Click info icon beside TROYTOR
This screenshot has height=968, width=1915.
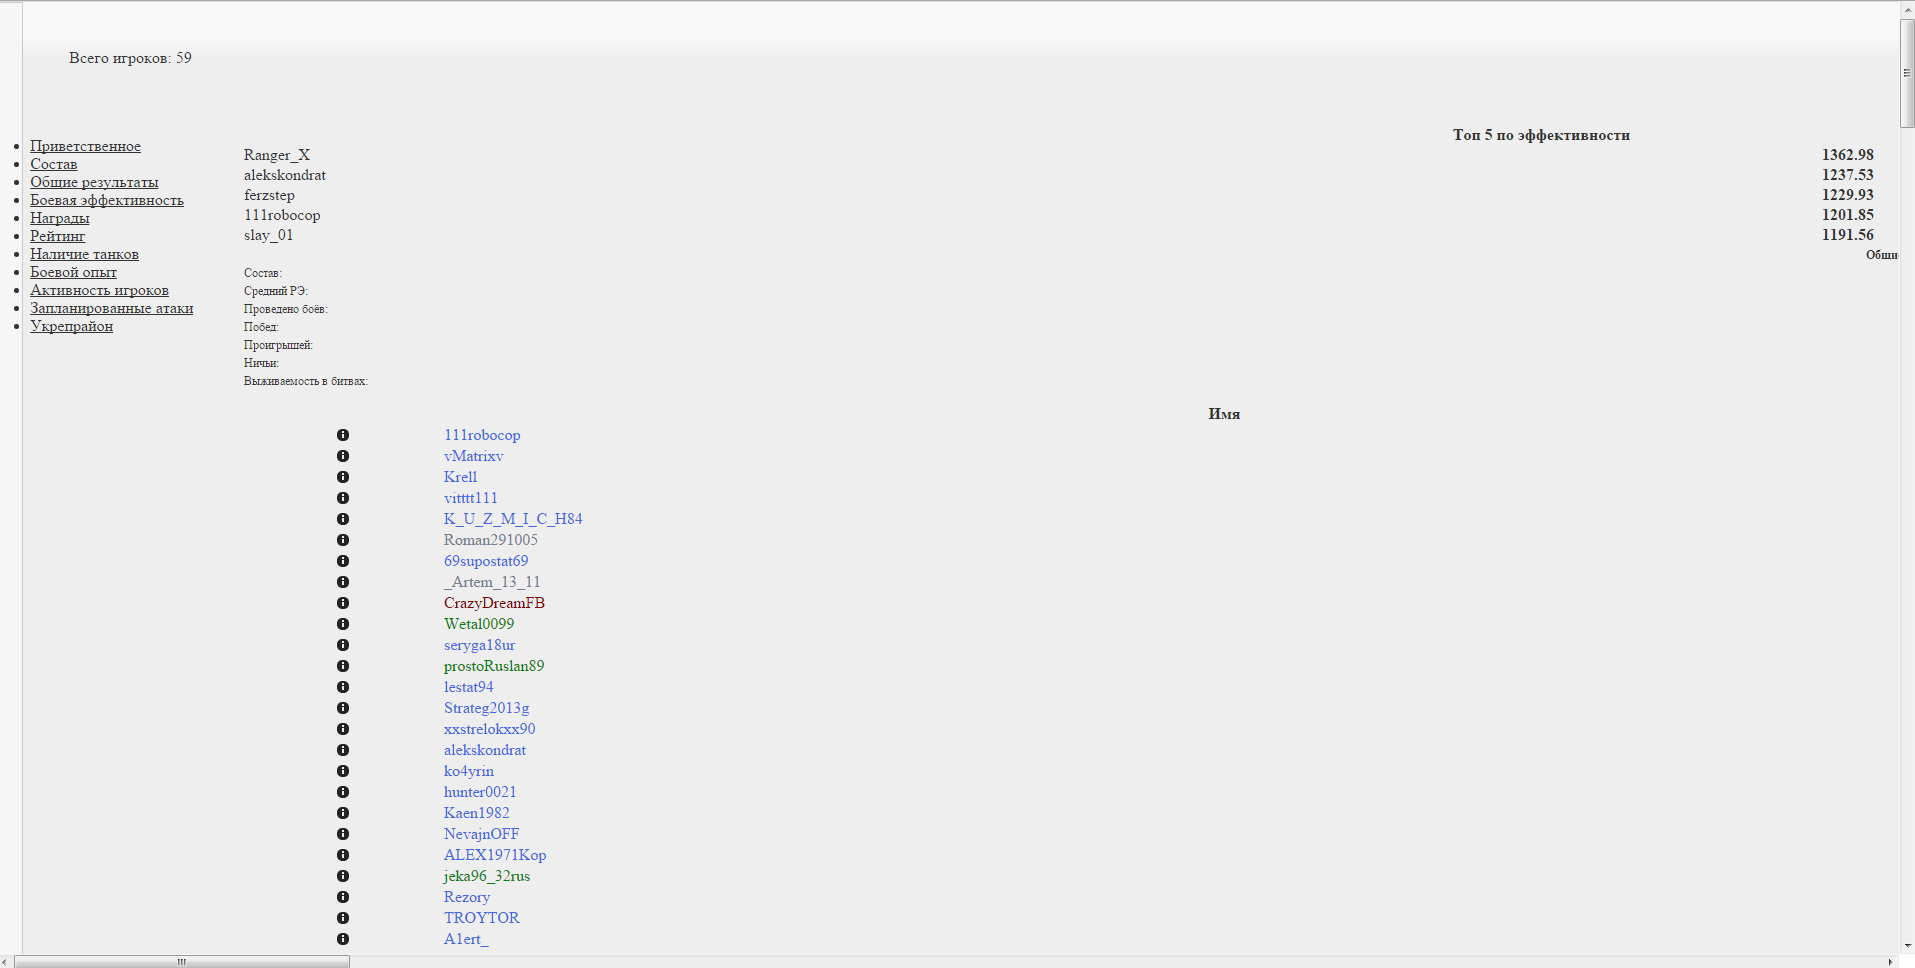point(343,918)
